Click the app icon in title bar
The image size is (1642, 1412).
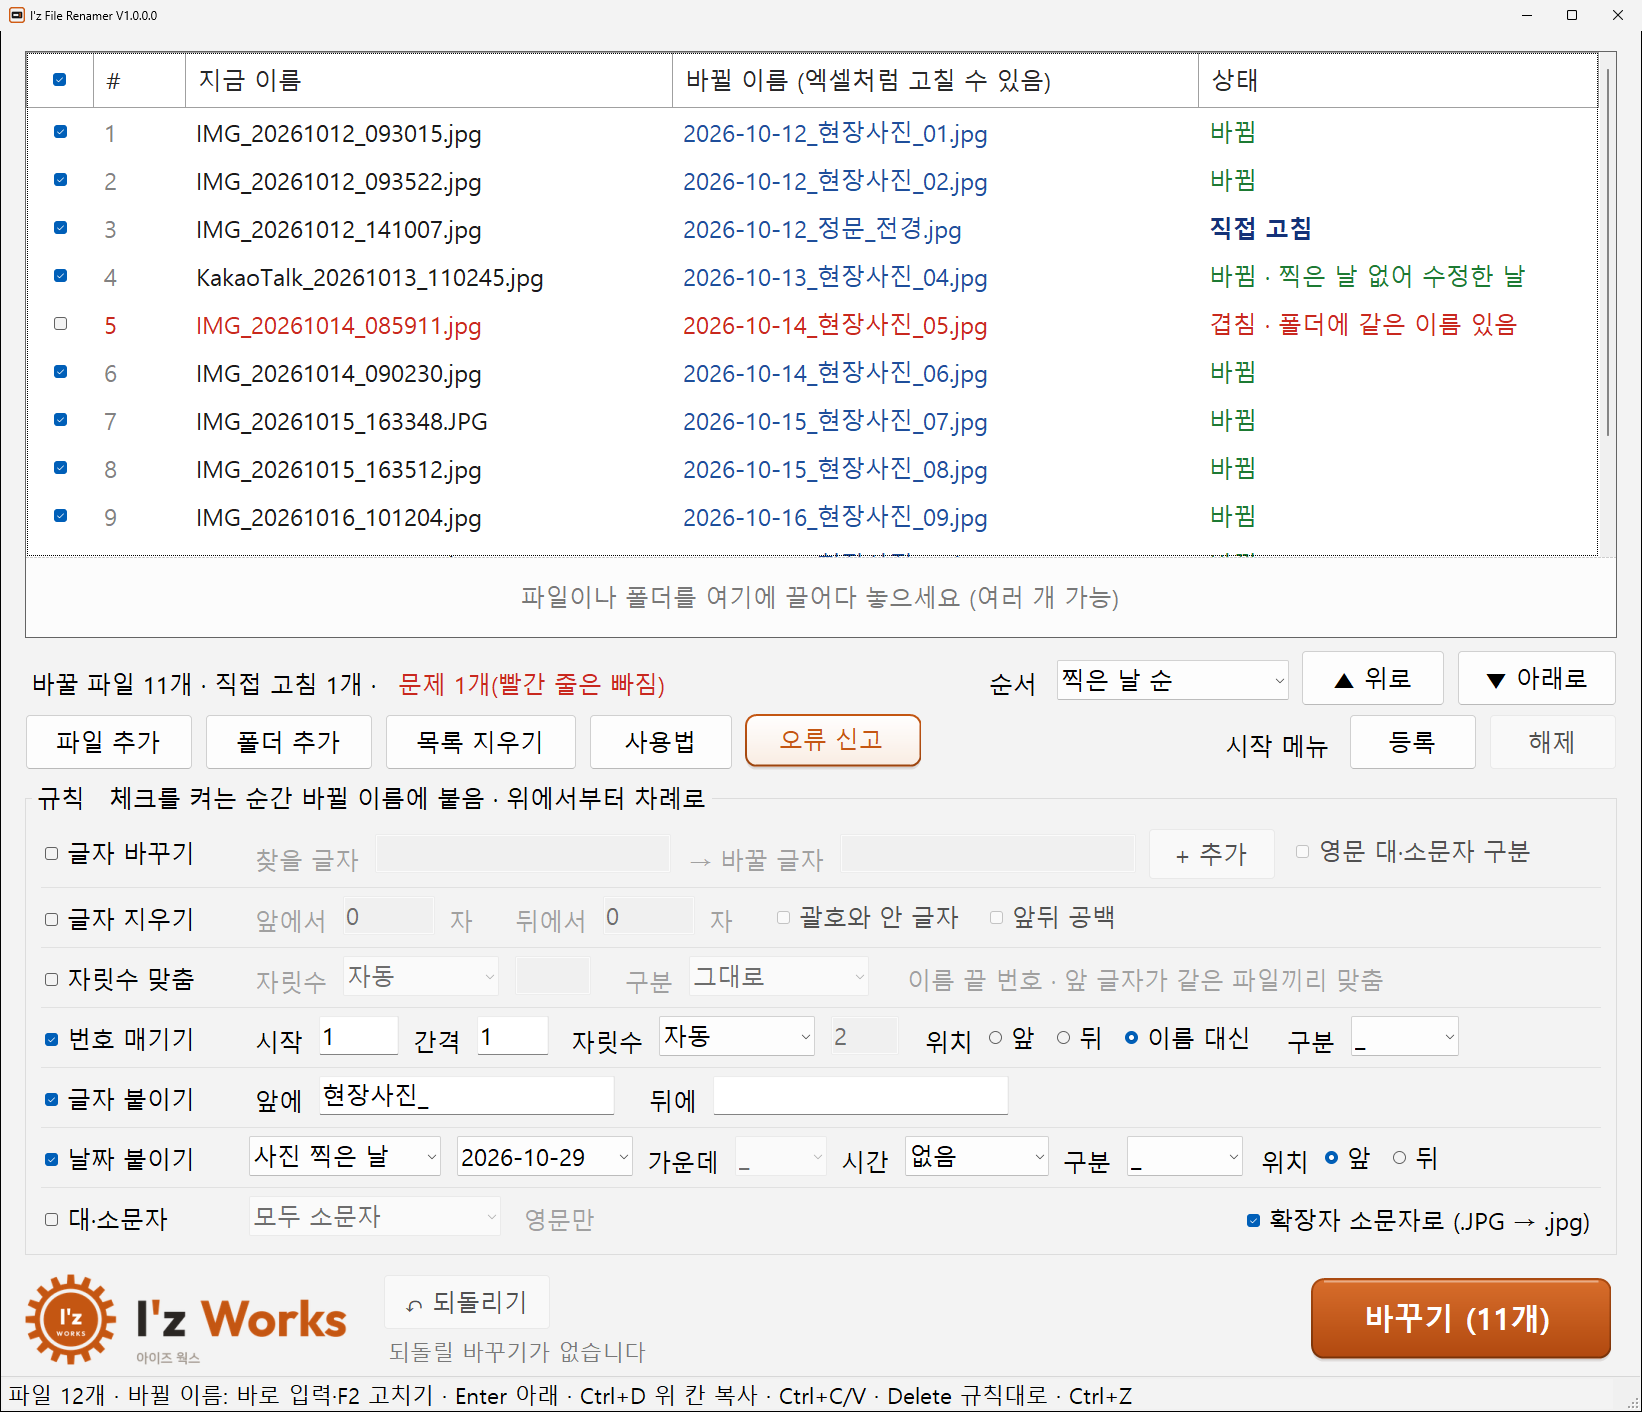[16, 15]
